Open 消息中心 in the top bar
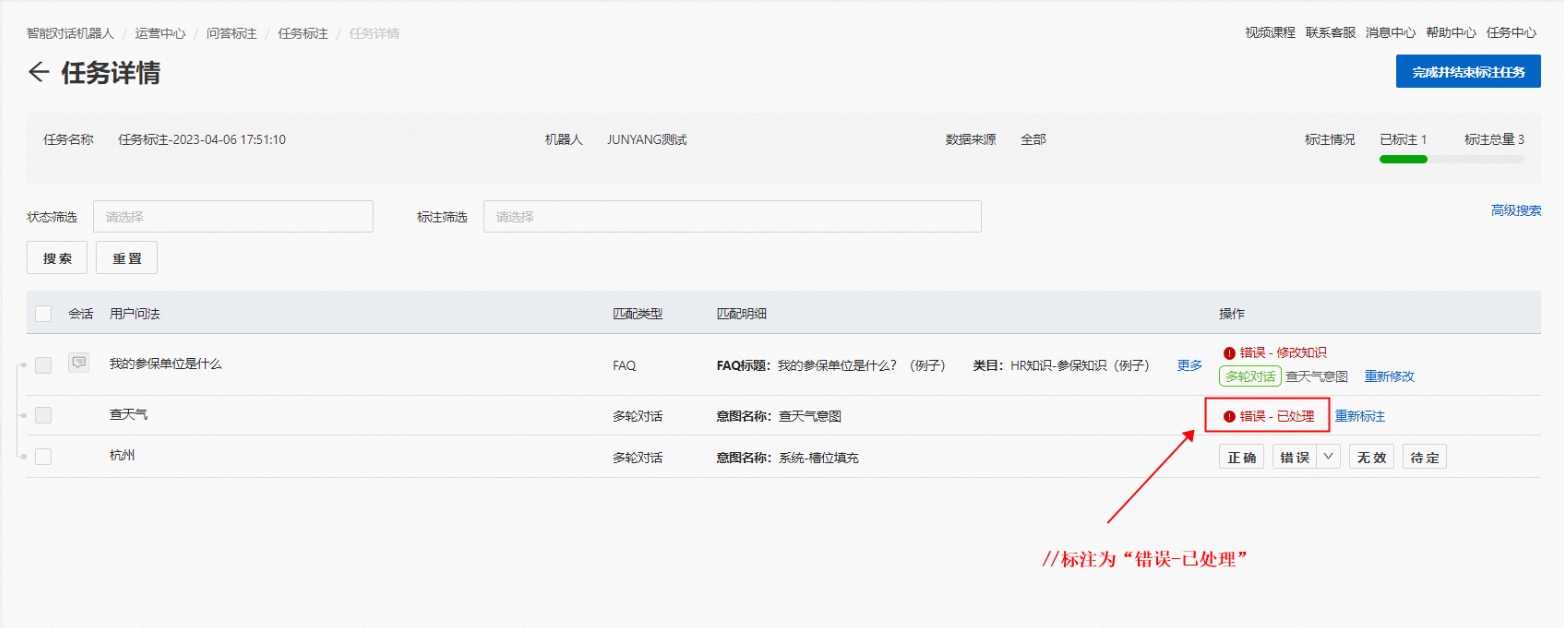The height and width of the screenshot is (628, 1564). pyautogui.click(x=1391, y=33)
